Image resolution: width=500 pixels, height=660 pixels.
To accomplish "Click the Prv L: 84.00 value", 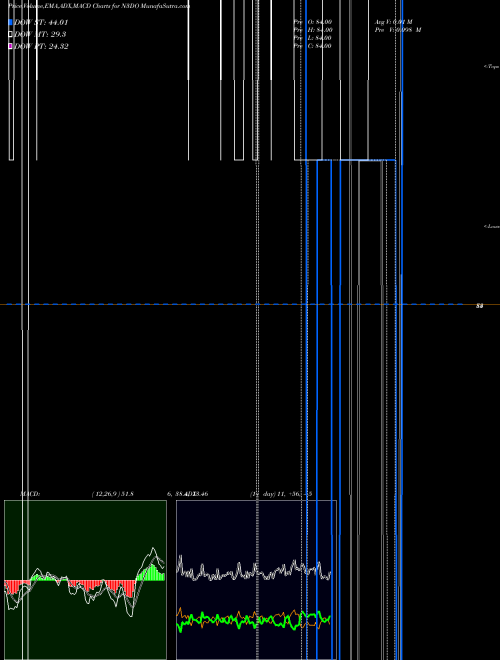I will point(313,38).
